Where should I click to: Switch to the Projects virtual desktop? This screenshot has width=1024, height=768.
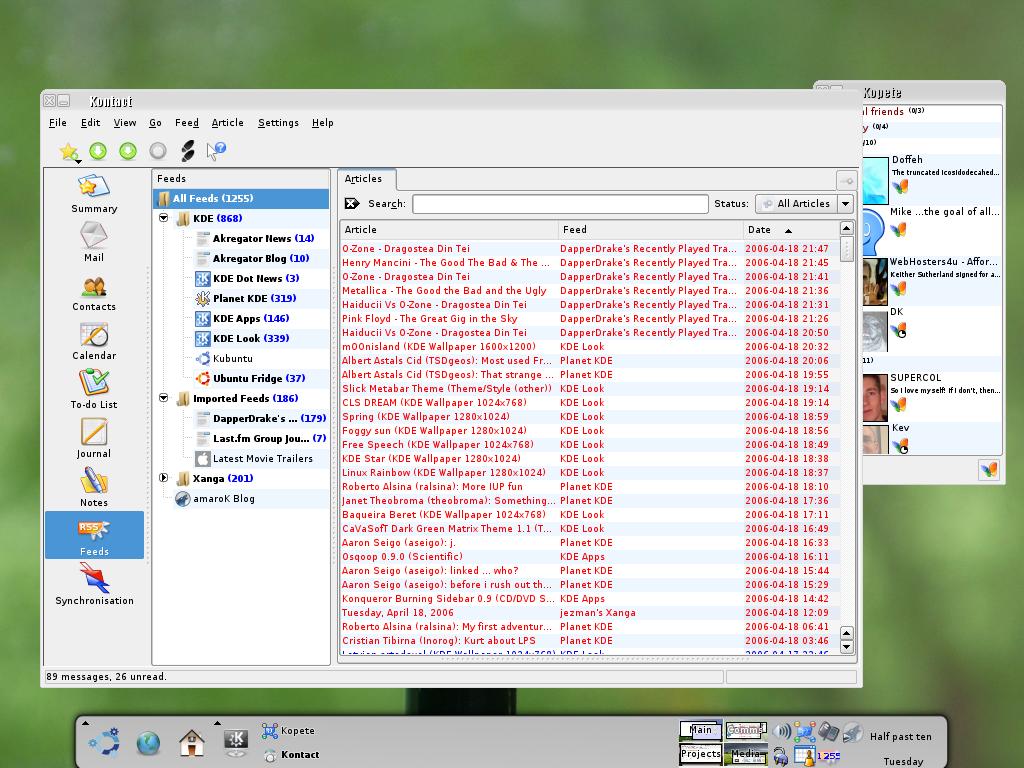tap(701, 754)
